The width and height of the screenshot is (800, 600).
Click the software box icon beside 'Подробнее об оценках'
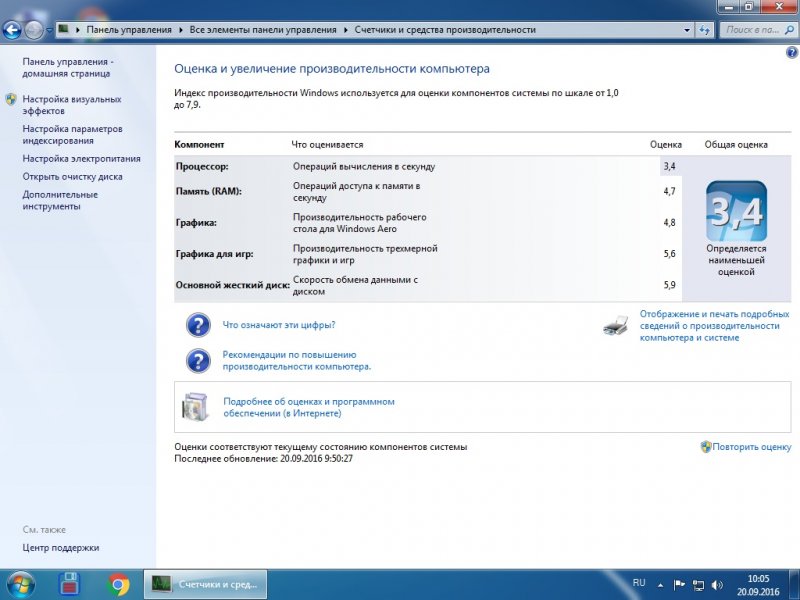pyautogui.click(x=195, y=407)
